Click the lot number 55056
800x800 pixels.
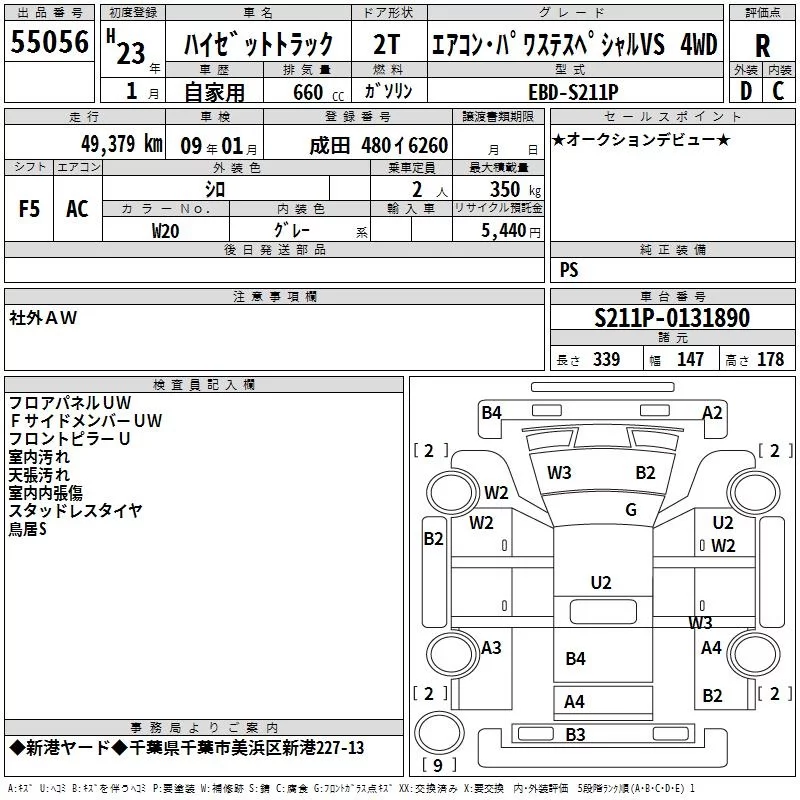(49, 42)
